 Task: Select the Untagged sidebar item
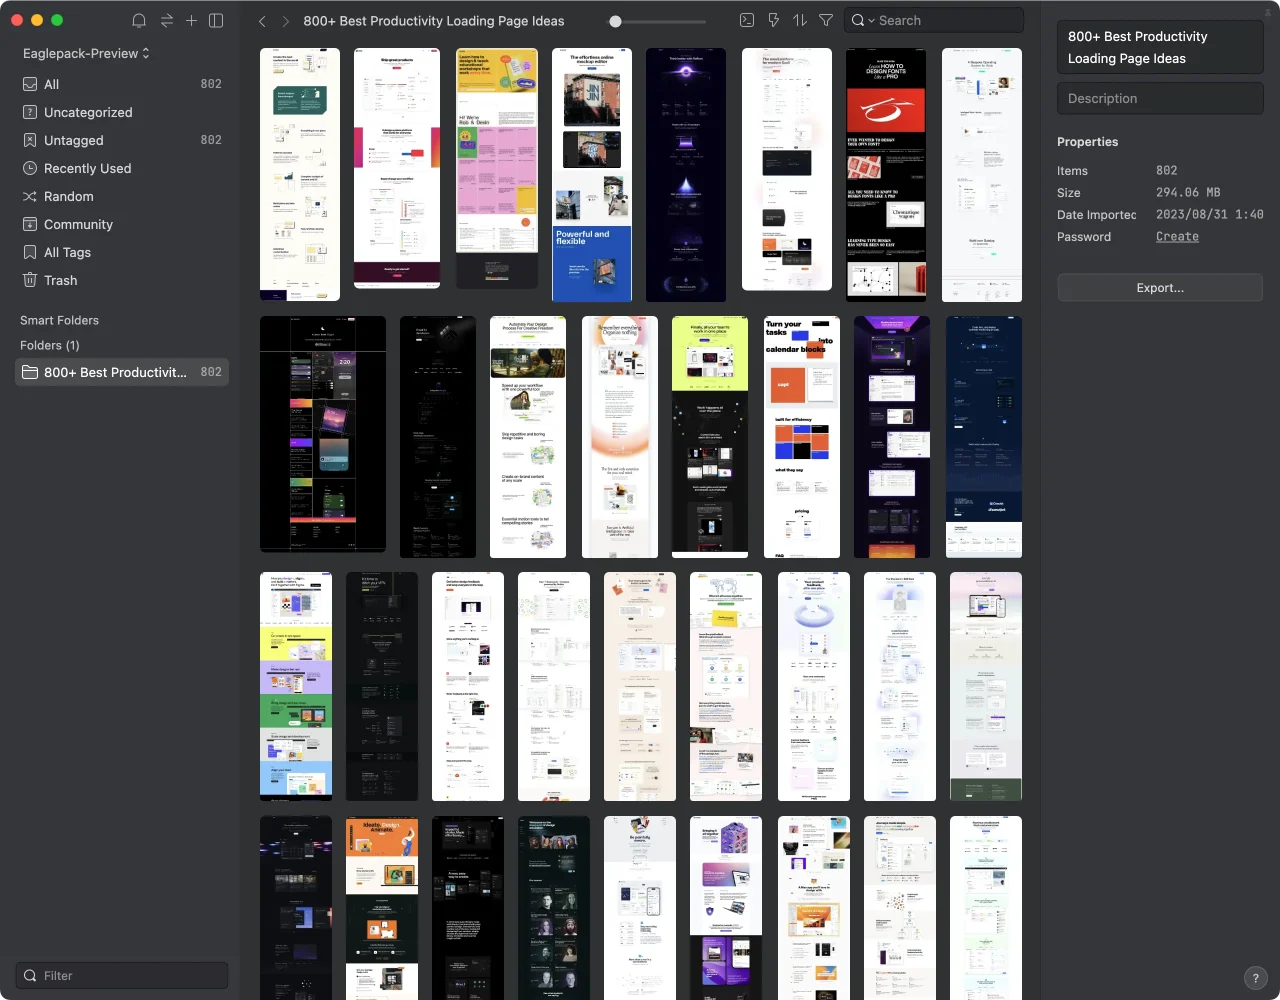coord(73,140)
